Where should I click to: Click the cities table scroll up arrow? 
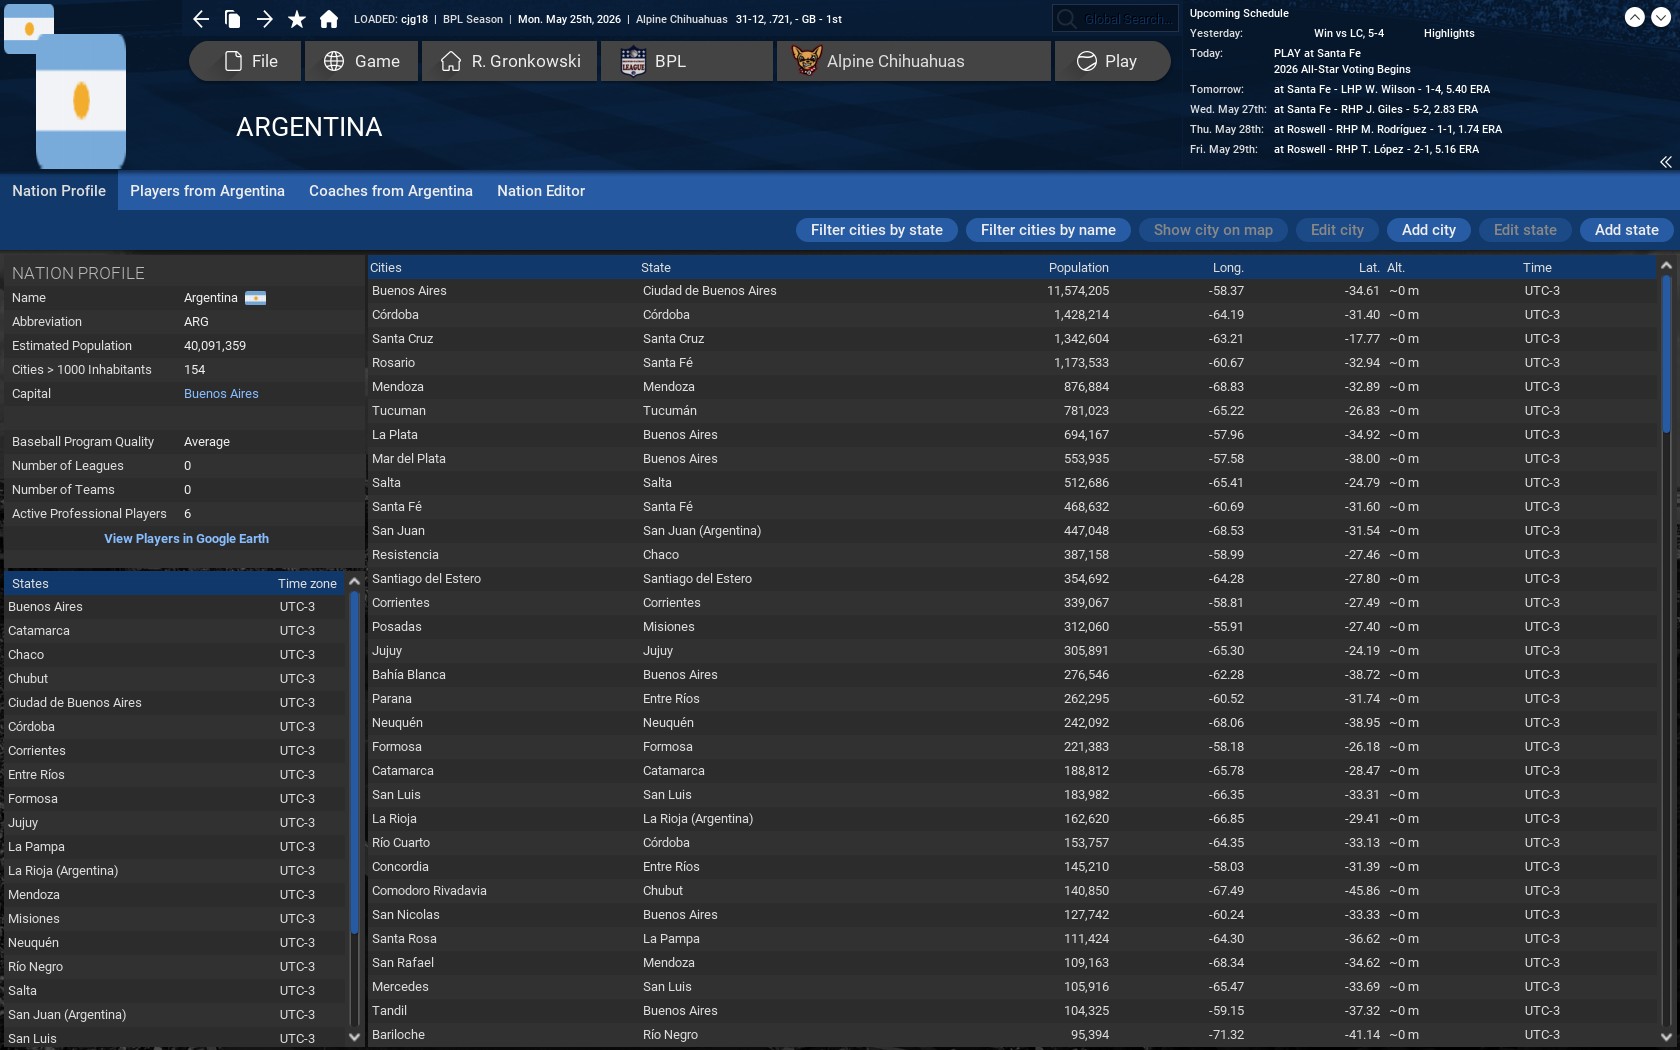(1666, 266)
